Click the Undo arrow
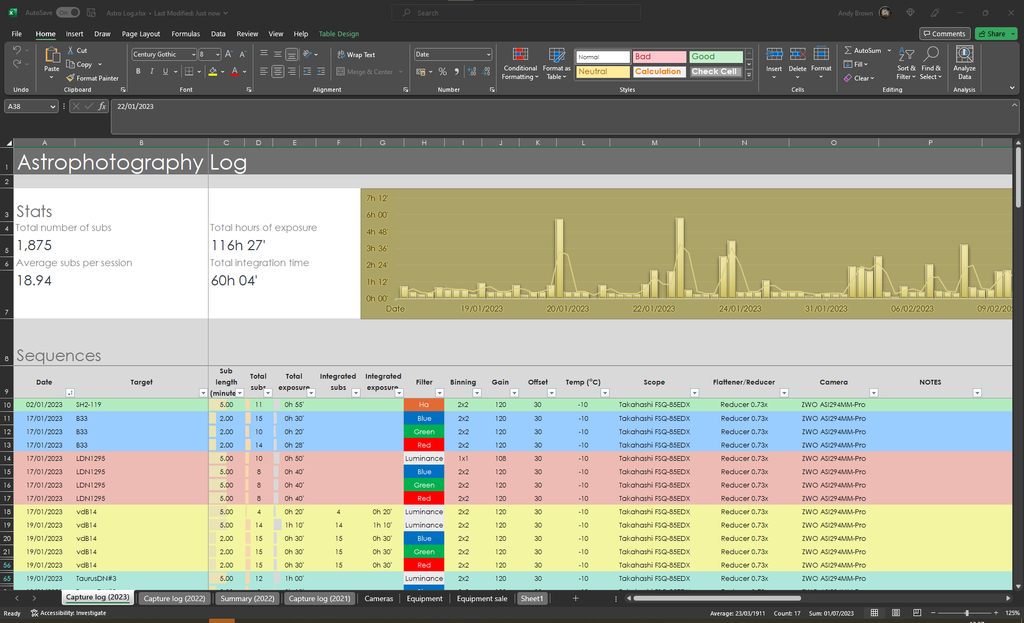Image resolution: width=1024 pixels, height=623 pixels. pyautogui.click(x=17, y=50)
